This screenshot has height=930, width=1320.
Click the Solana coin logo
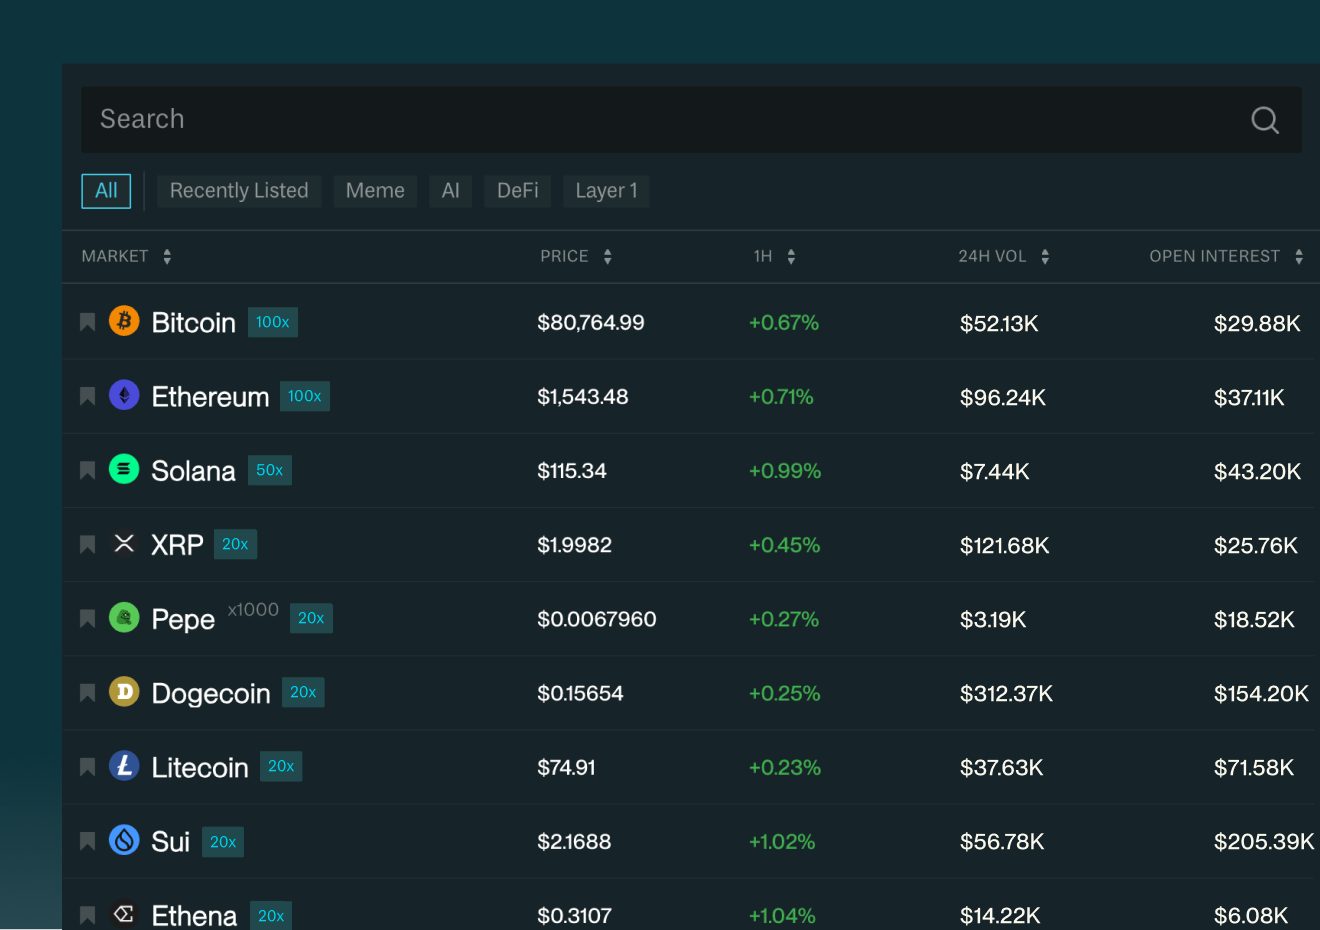coord(124,469)
